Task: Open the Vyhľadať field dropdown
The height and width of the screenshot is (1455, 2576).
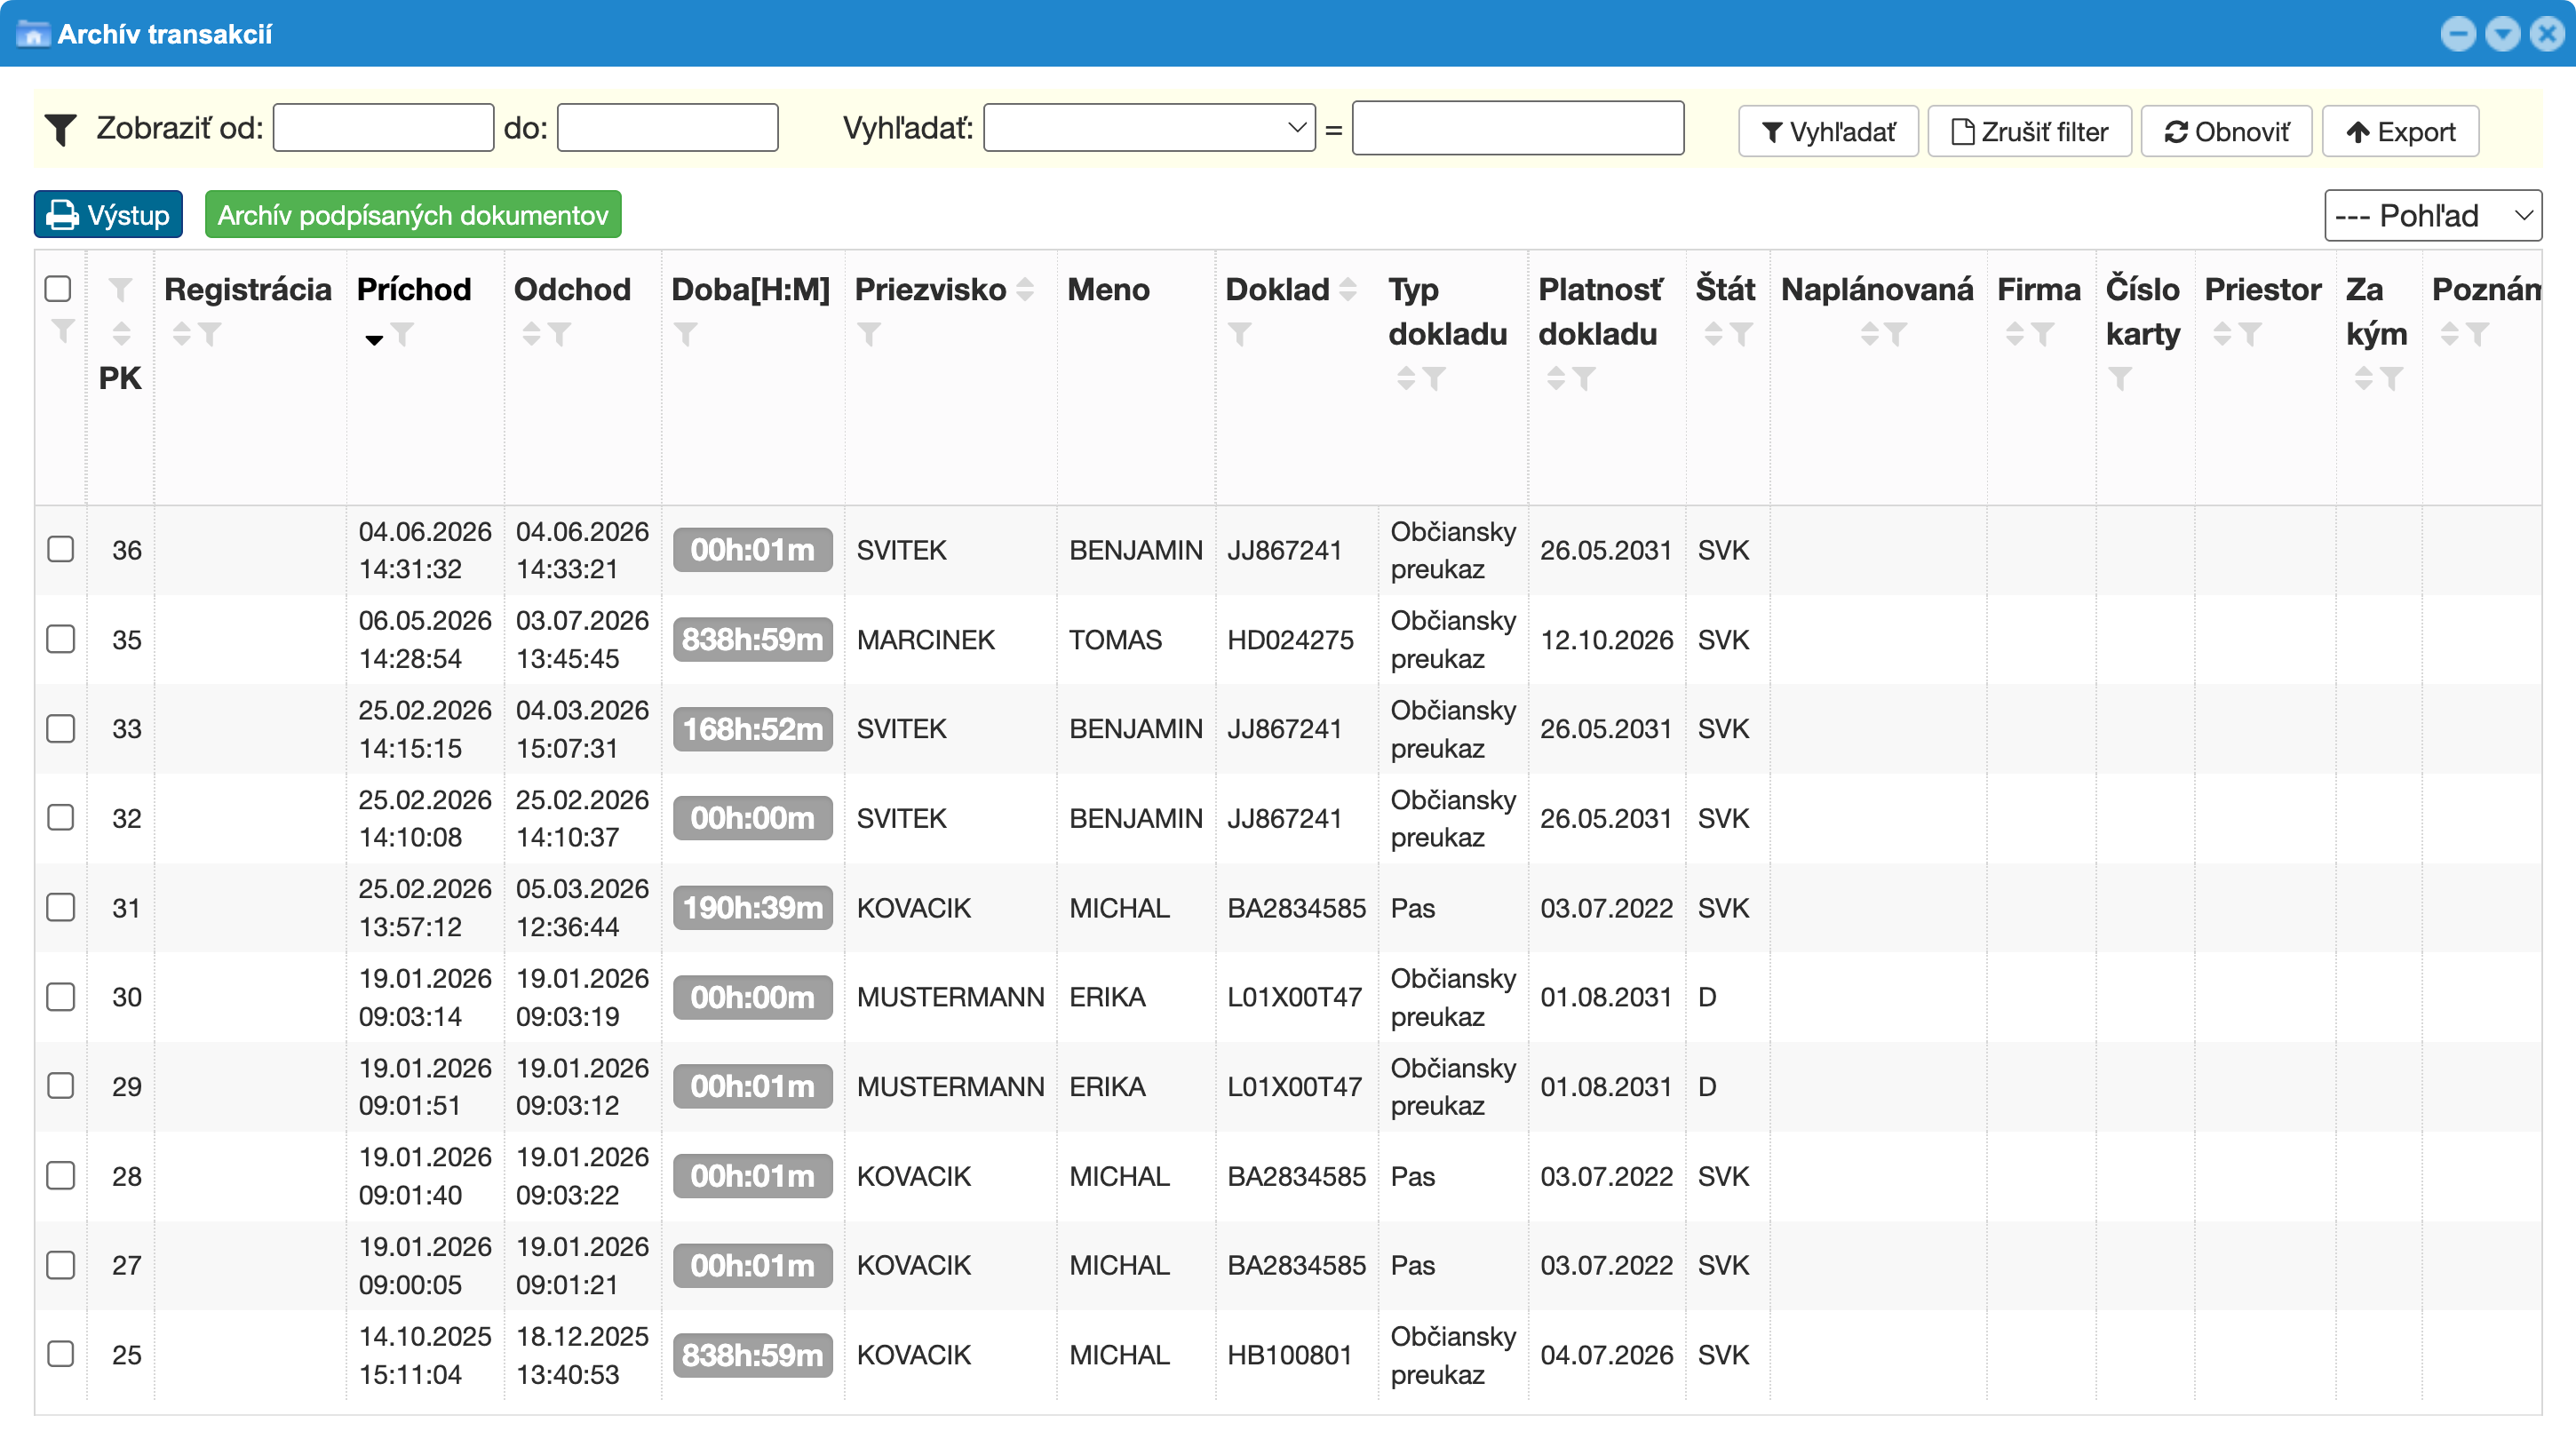Action: click(1149, 128)
